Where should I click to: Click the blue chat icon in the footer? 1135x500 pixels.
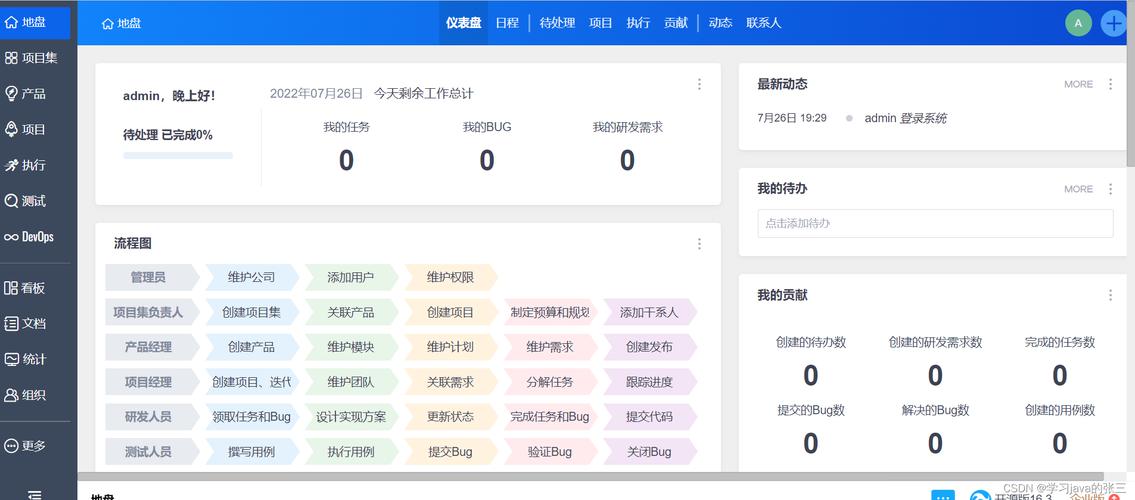coord(942,496)
